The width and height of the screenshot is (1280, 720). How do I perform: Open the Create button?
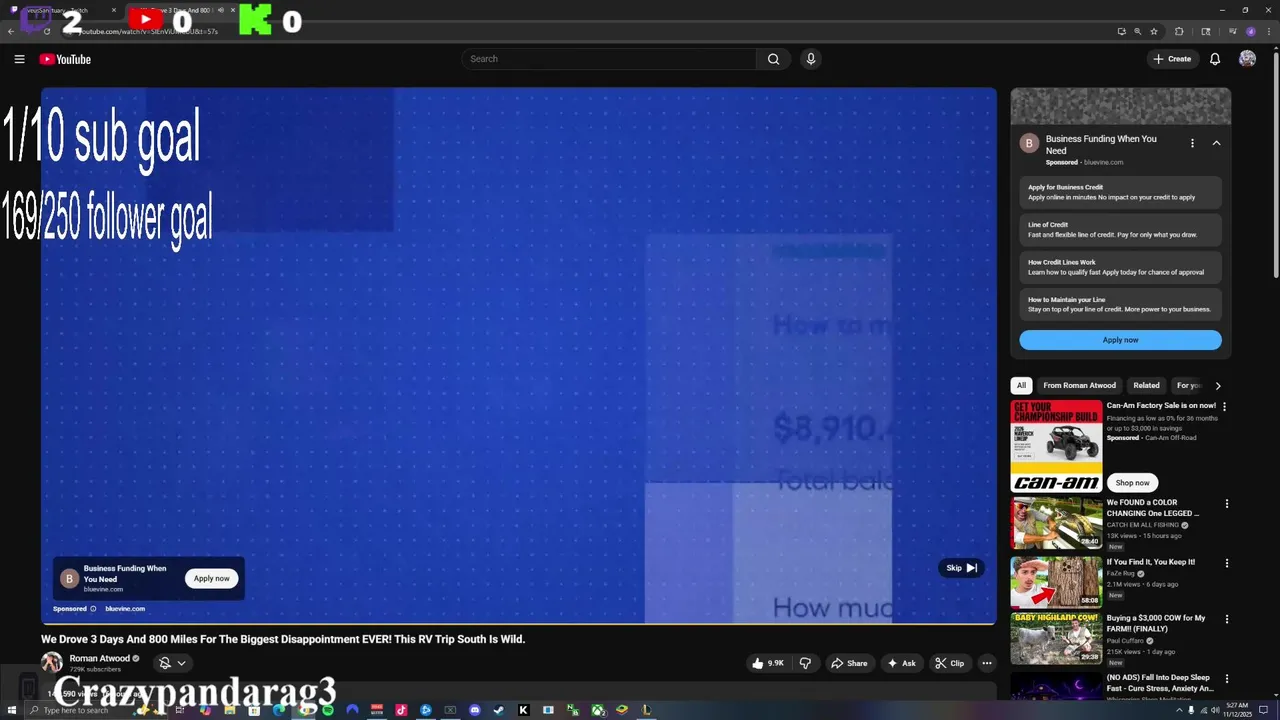point(1172,59)
